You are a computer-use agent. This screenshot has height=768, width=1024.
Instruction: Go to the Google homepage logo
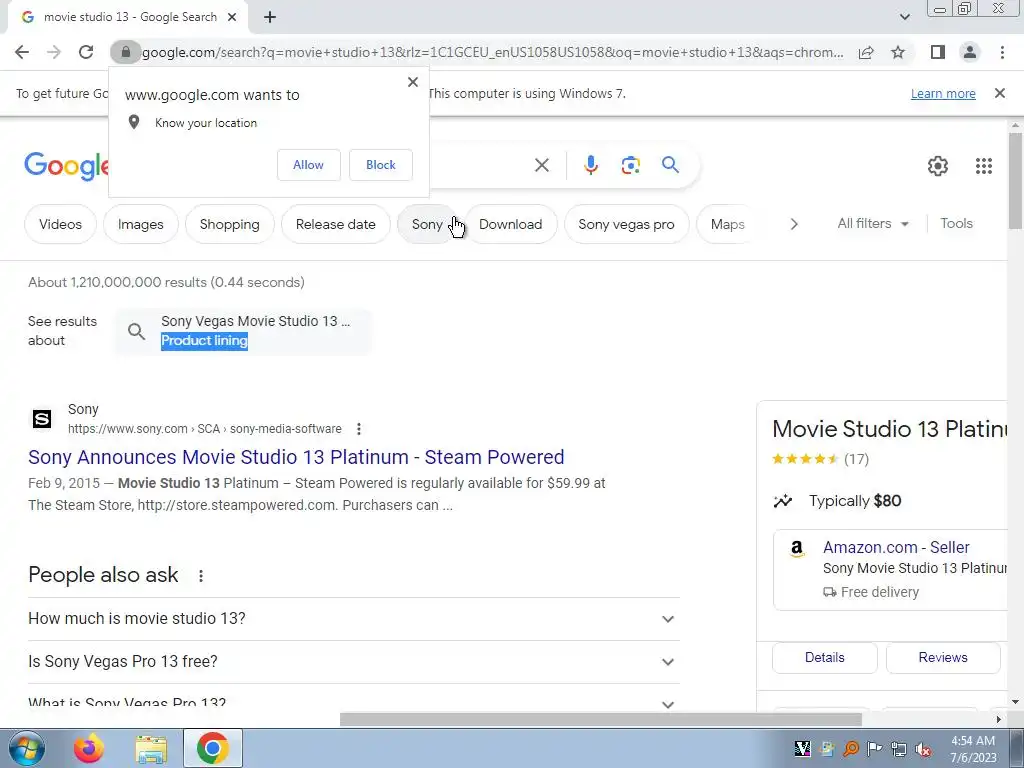tap(66, 166)
